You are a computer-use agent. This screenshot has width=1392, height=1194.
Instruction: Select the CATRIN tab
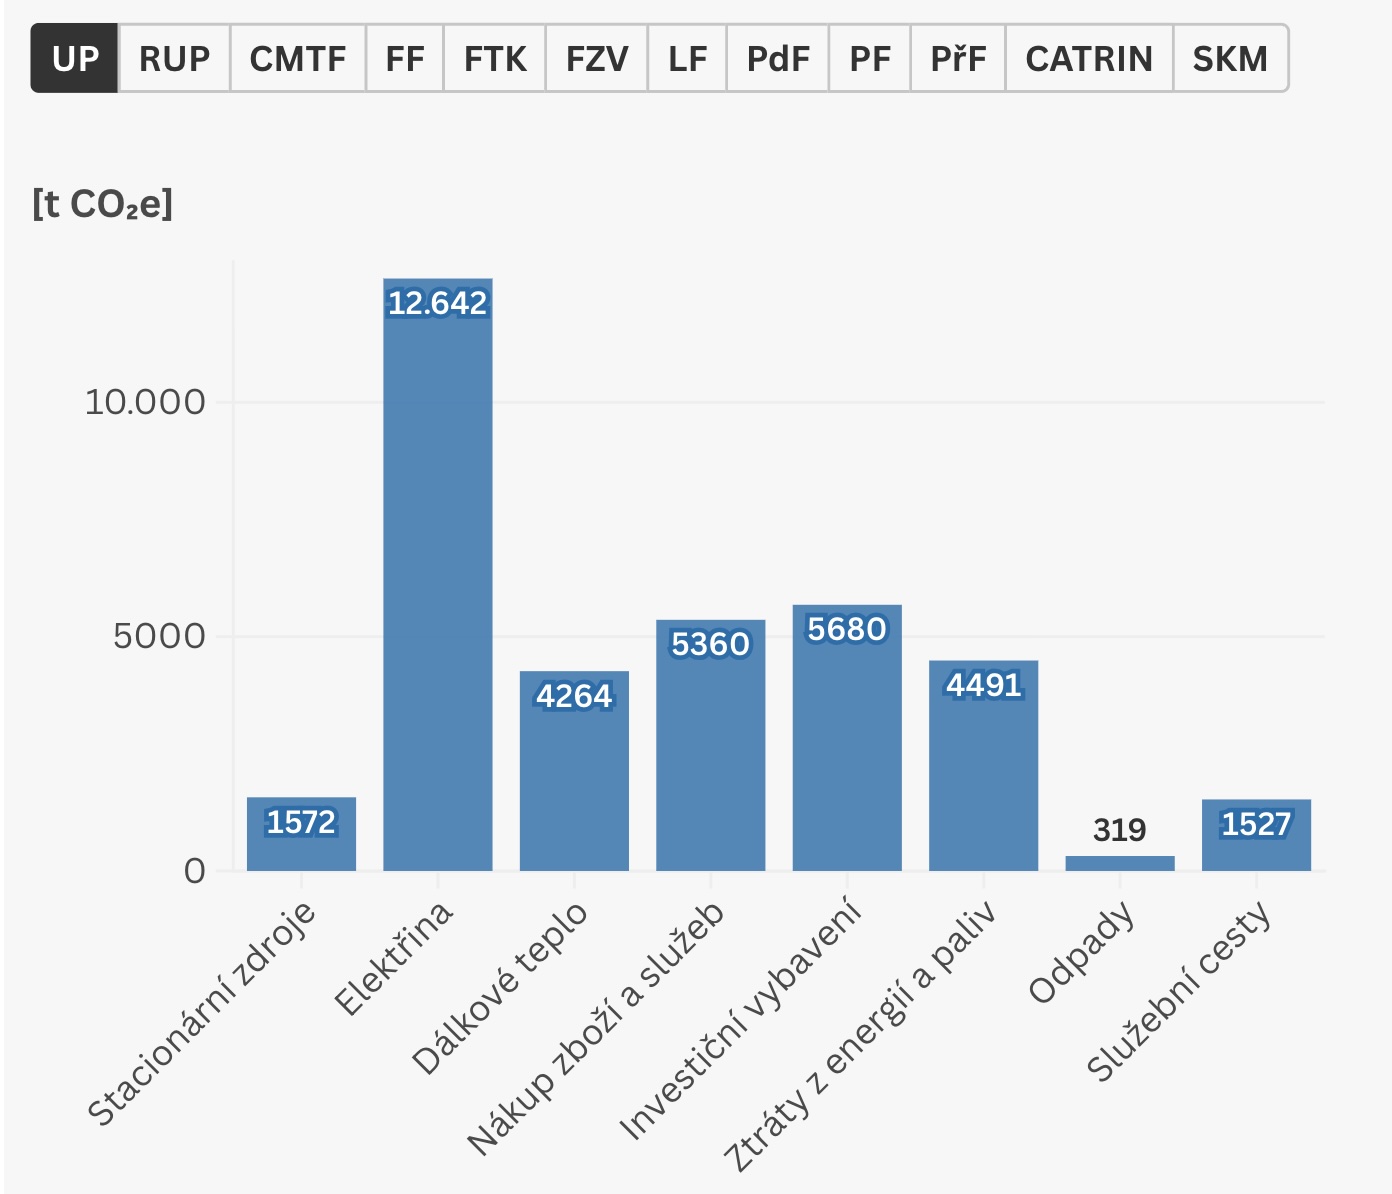point(1088,59)
